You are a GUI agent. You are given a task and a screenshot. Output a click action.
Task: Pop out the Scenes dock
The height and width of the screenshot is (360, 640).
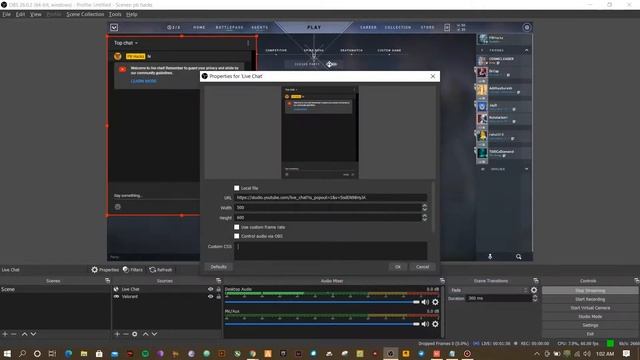click(x=107, y=281)
